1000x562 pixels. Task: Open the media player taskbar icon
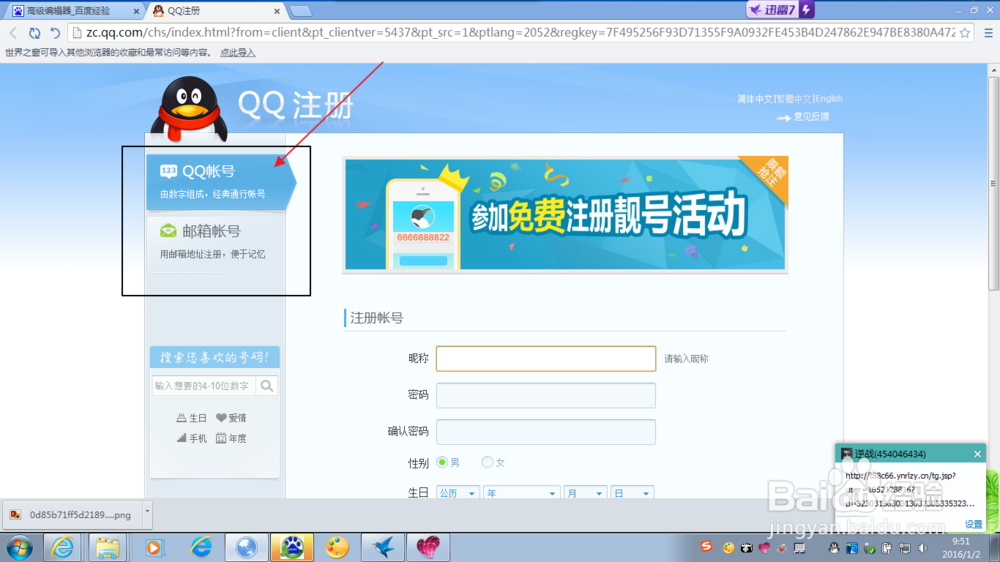[153, 547]
